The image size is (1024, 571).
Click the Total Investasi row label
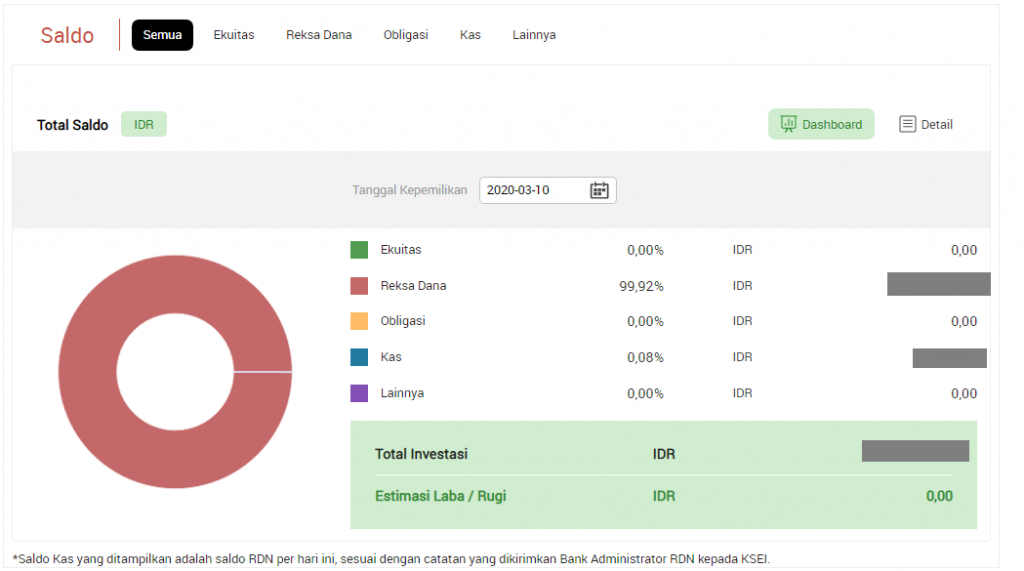point(421,454)
